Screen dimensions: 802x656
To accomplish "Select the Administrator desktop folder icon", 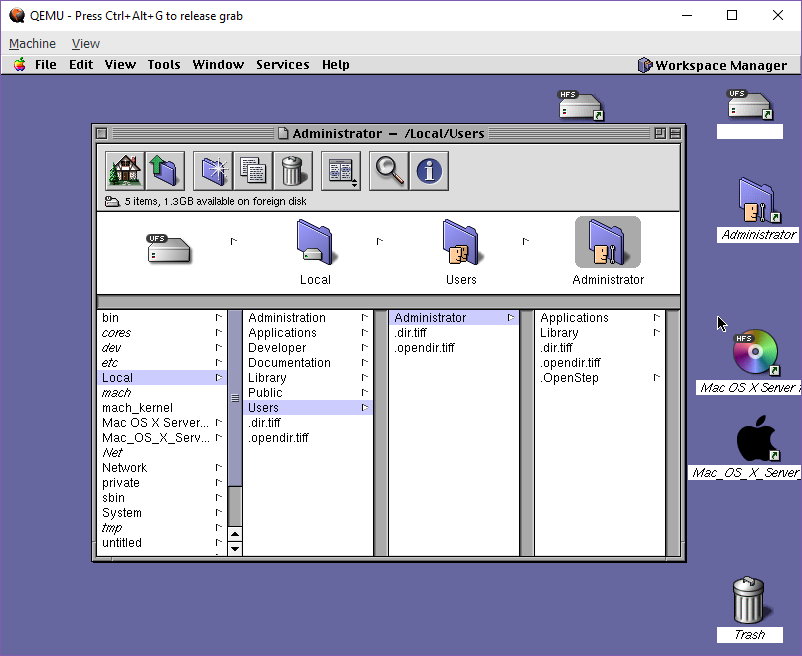I will click(758, 201).
